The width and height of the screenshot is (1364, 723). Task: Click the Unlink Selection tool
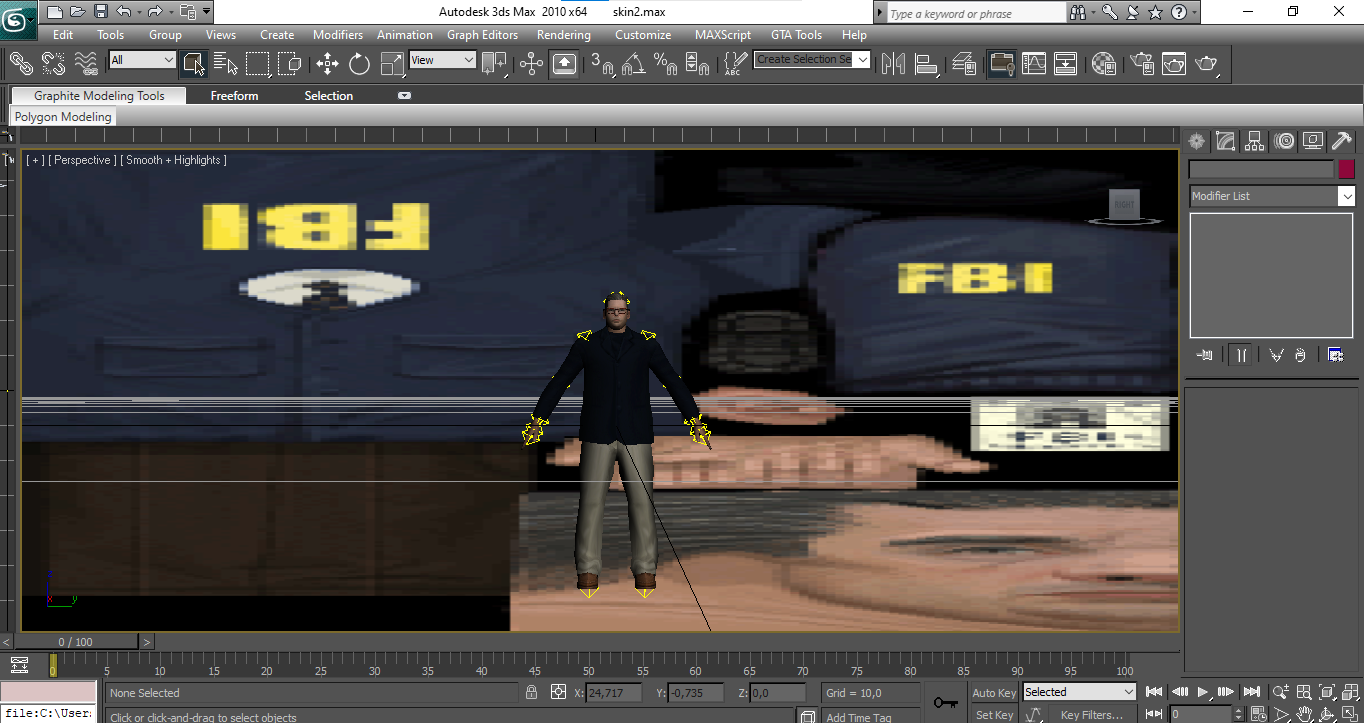(53, 63)
